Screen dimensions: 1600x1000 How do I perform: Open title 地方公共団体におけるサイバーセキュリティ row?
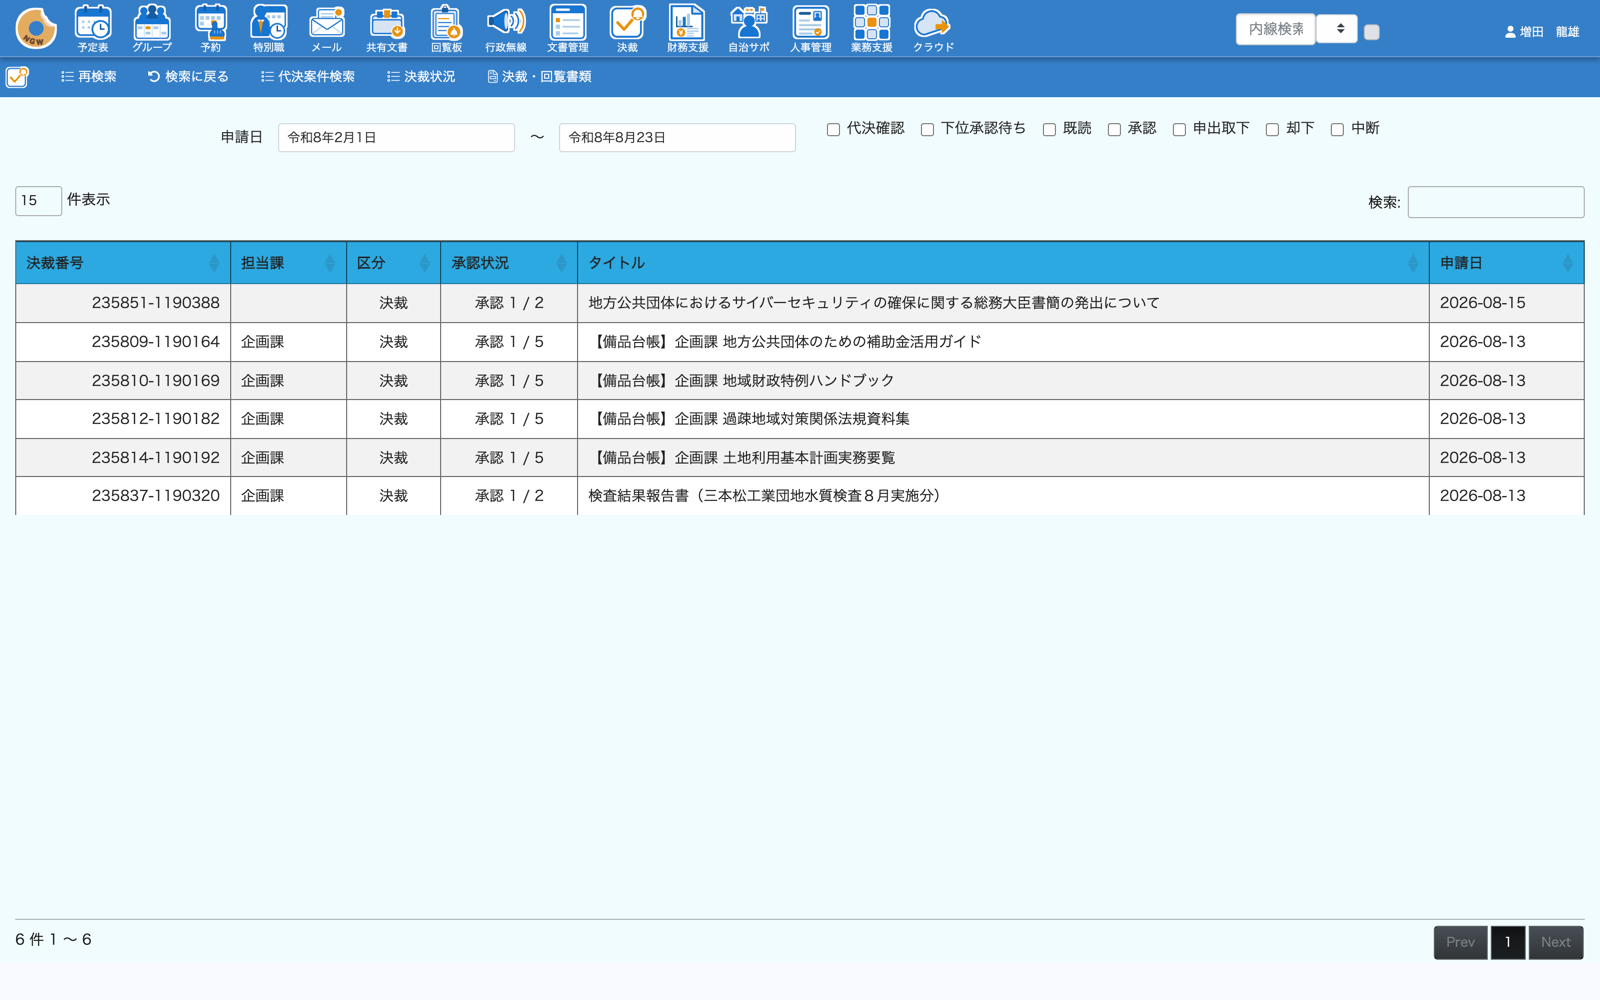coord(874,303)
